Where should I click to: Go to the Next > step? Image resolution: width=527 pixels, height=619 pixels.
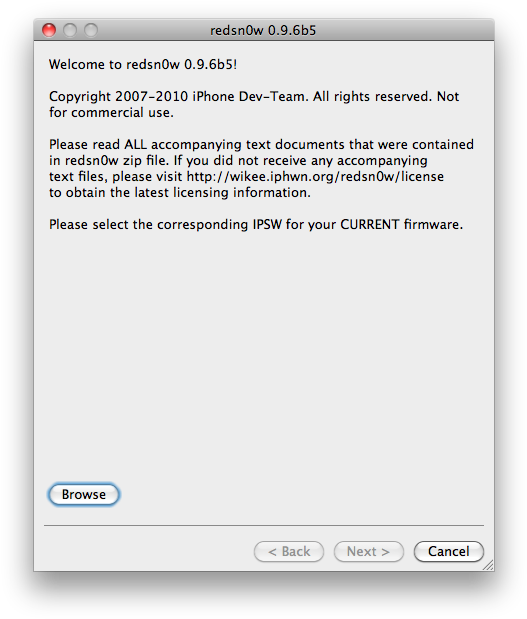(x=368, y=551)
